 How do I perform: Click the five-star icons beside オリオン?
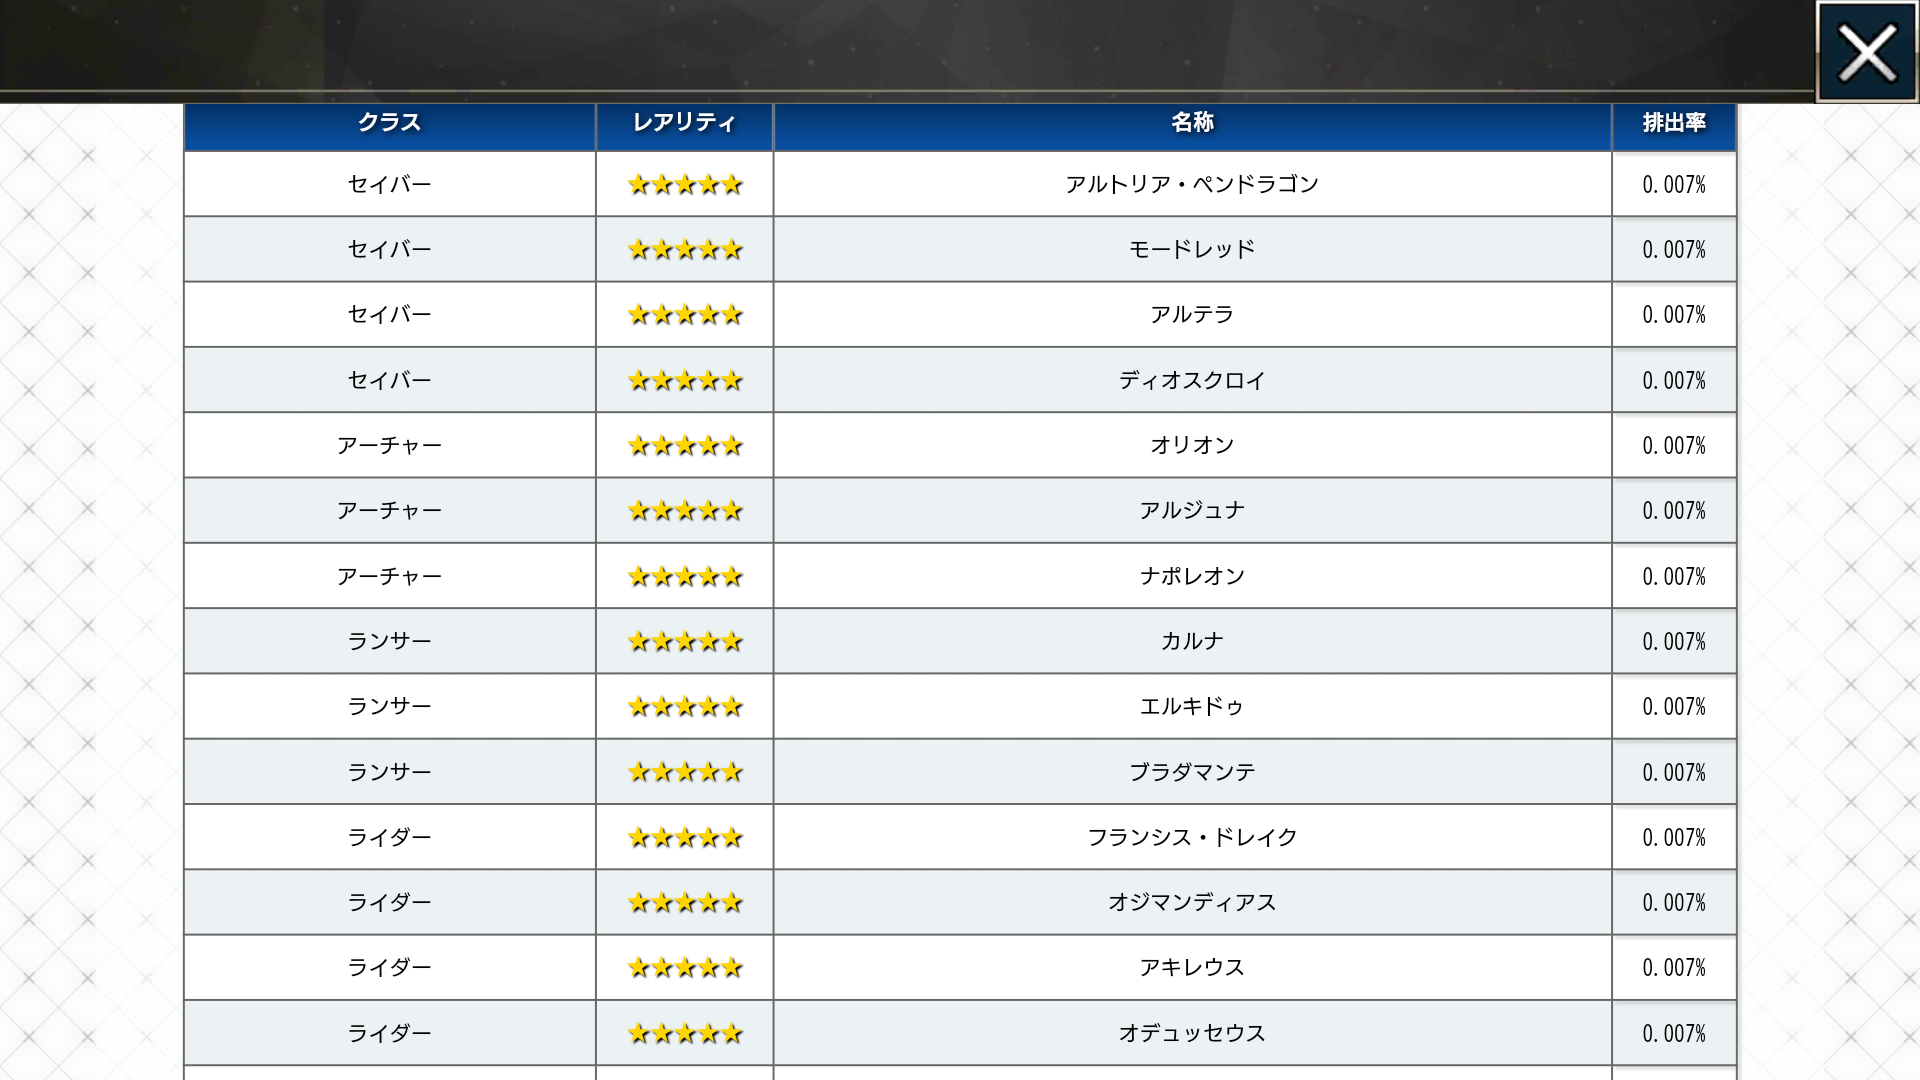click(x=685, y=446)
